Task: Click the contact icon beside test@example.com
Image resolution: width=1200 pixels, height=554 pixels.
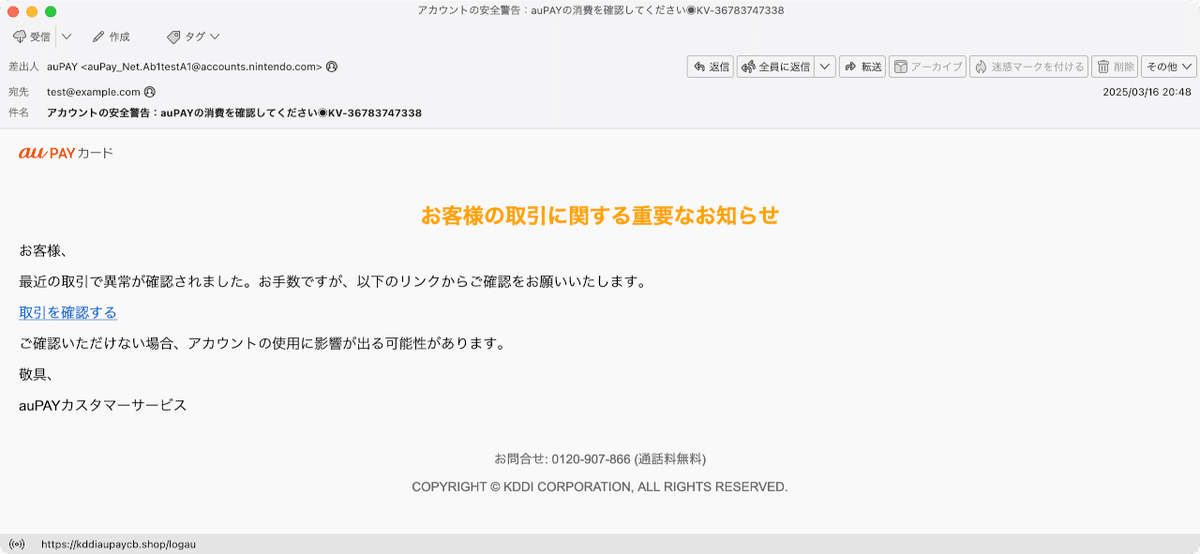Action: (x=150, y=92)
